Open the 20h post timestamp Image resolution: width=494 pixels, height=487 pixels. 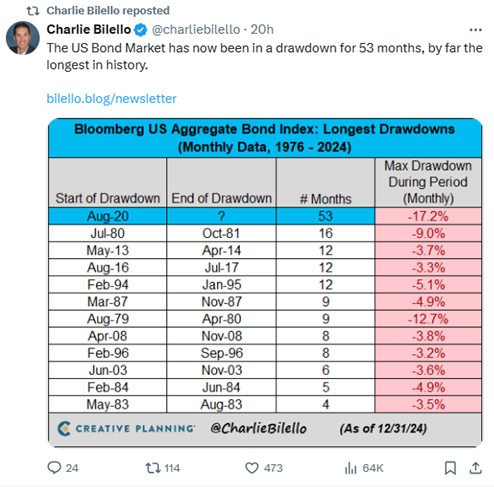[x=262, y=30]
